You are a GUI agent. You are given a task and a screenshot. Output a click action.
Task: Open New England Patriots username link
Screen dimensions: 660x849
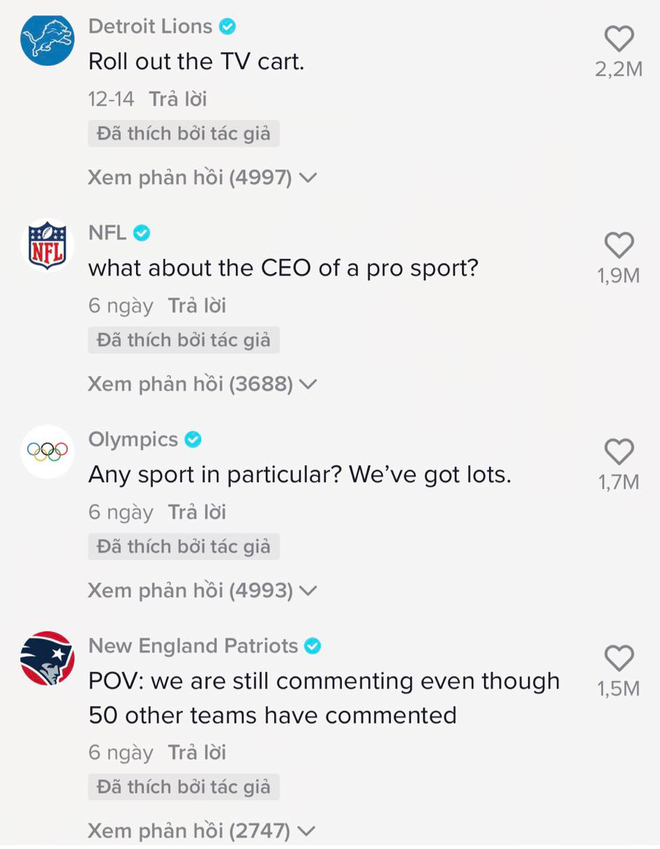pos(193,646)
